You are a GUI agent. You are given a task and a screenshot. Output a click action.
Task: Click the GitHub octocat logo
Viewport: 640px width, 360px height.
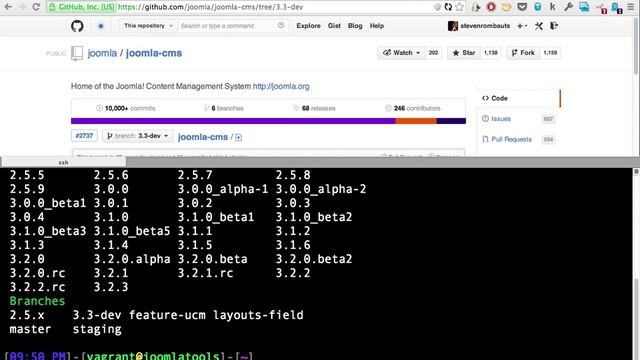(77, 26)
